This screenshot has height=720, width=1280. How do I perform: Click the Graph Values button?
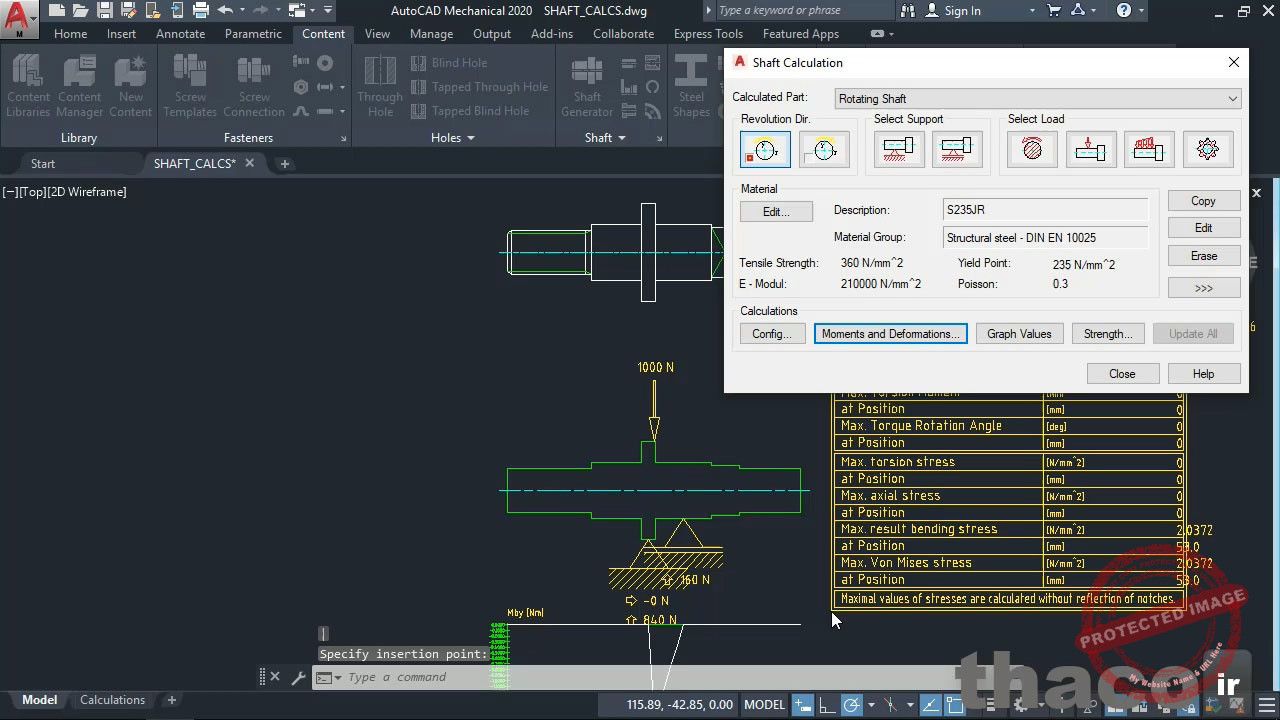tap(1019, 334)
